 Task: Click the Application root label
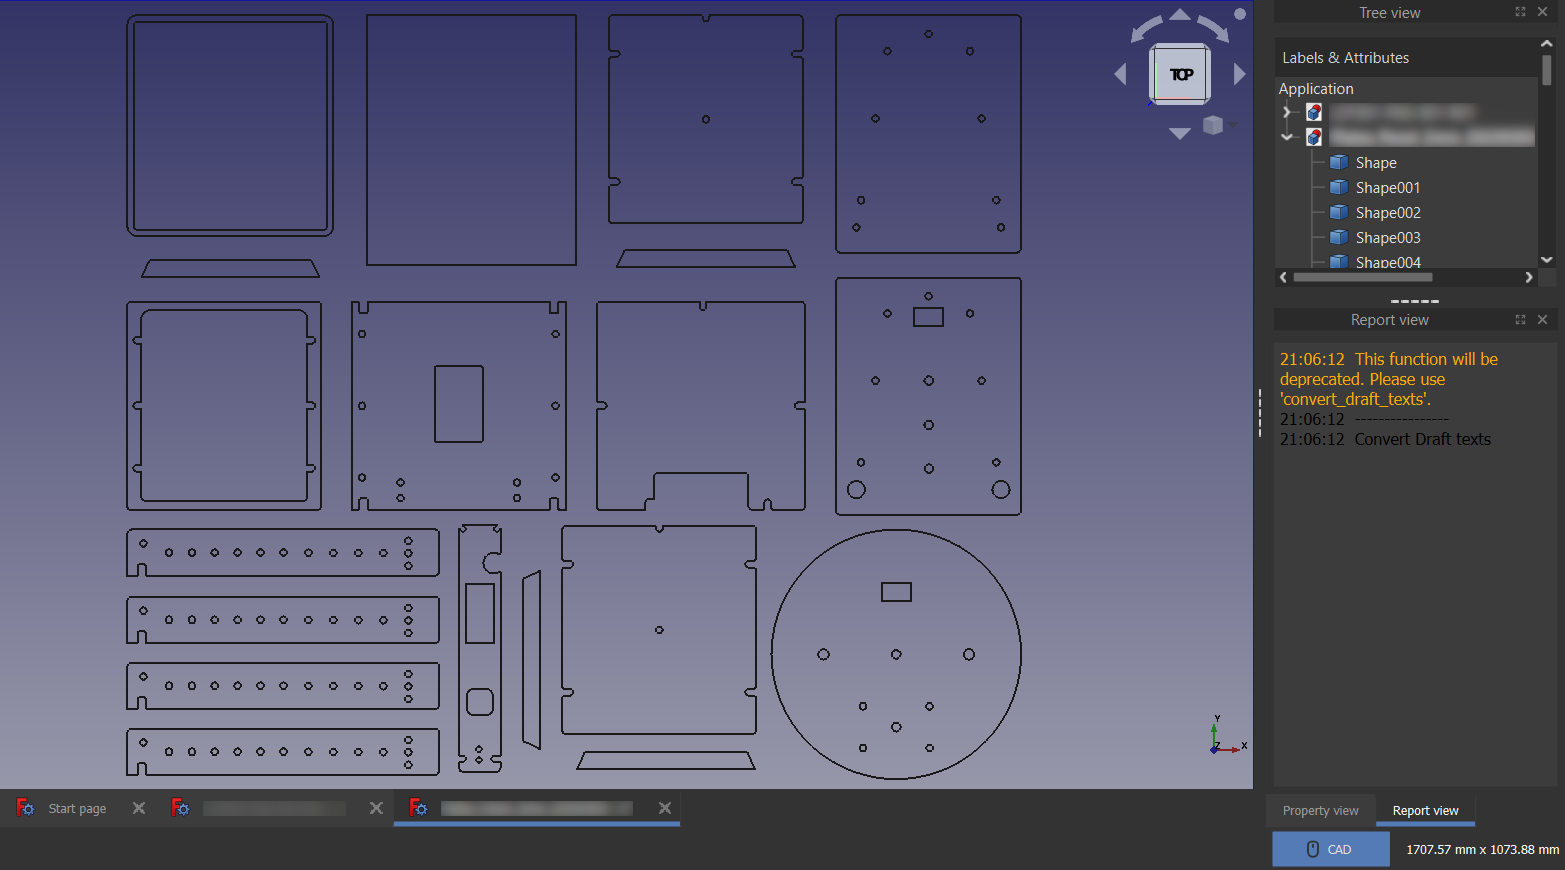click(1316, 89)
